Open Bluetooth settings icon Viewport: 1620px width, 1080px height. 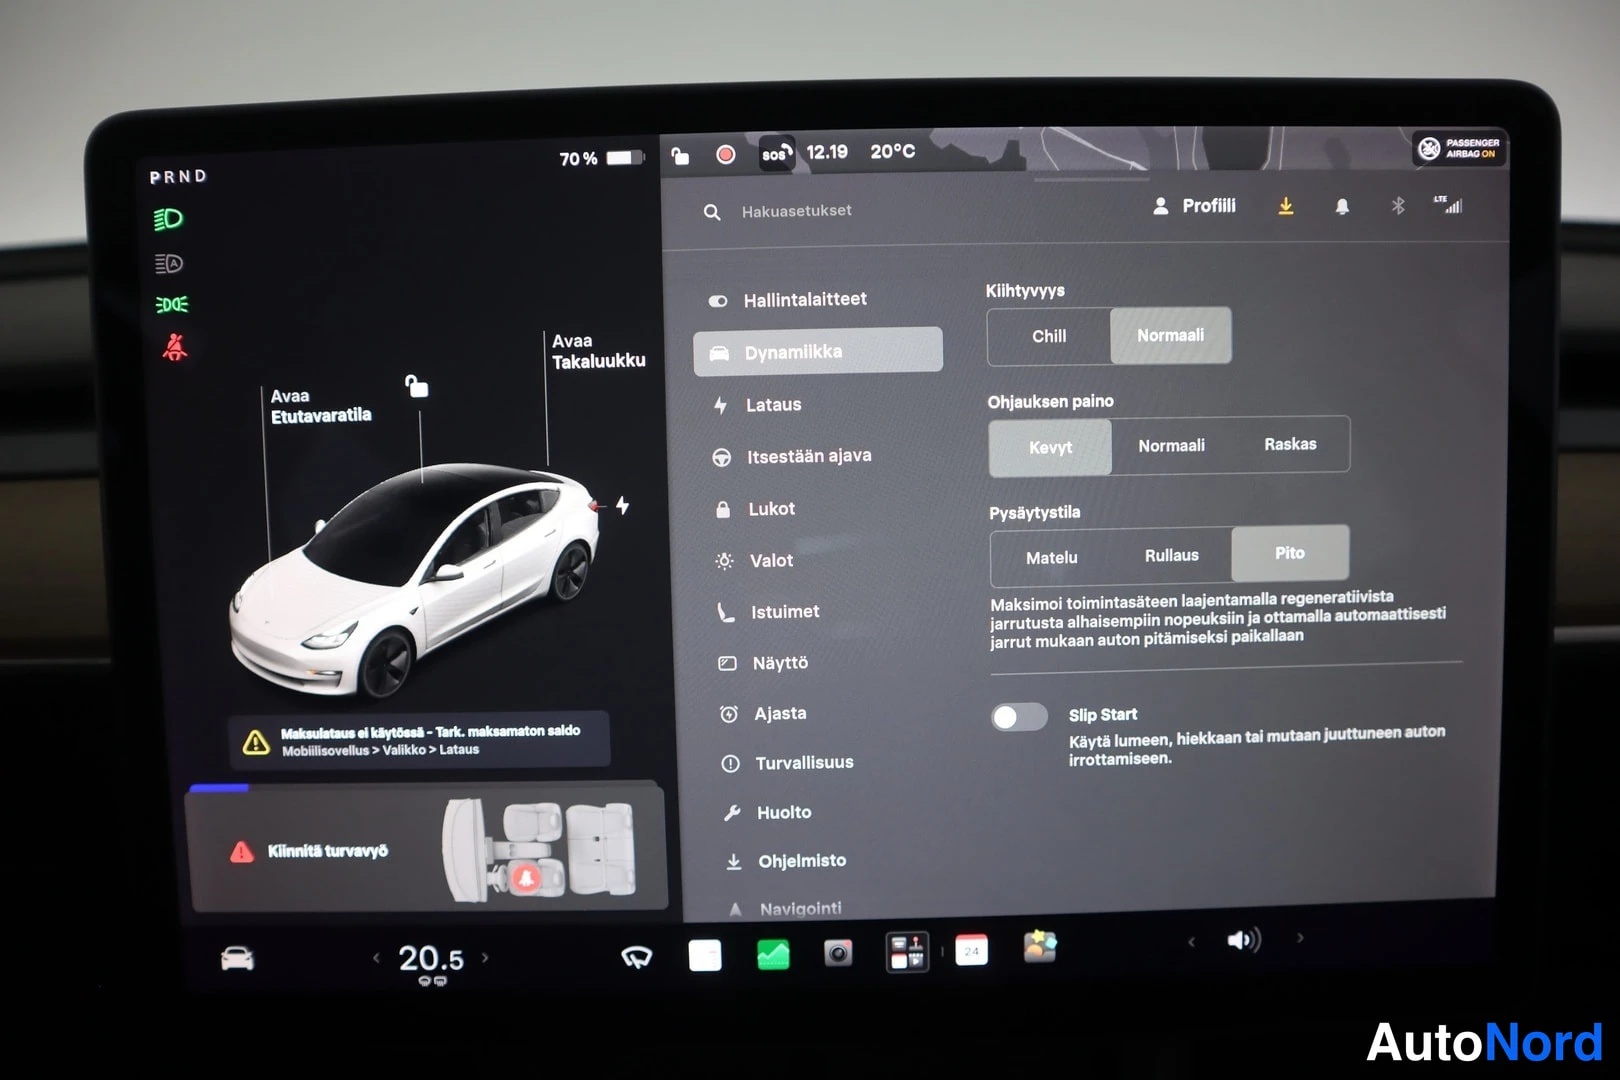(x=1398, y=205)
